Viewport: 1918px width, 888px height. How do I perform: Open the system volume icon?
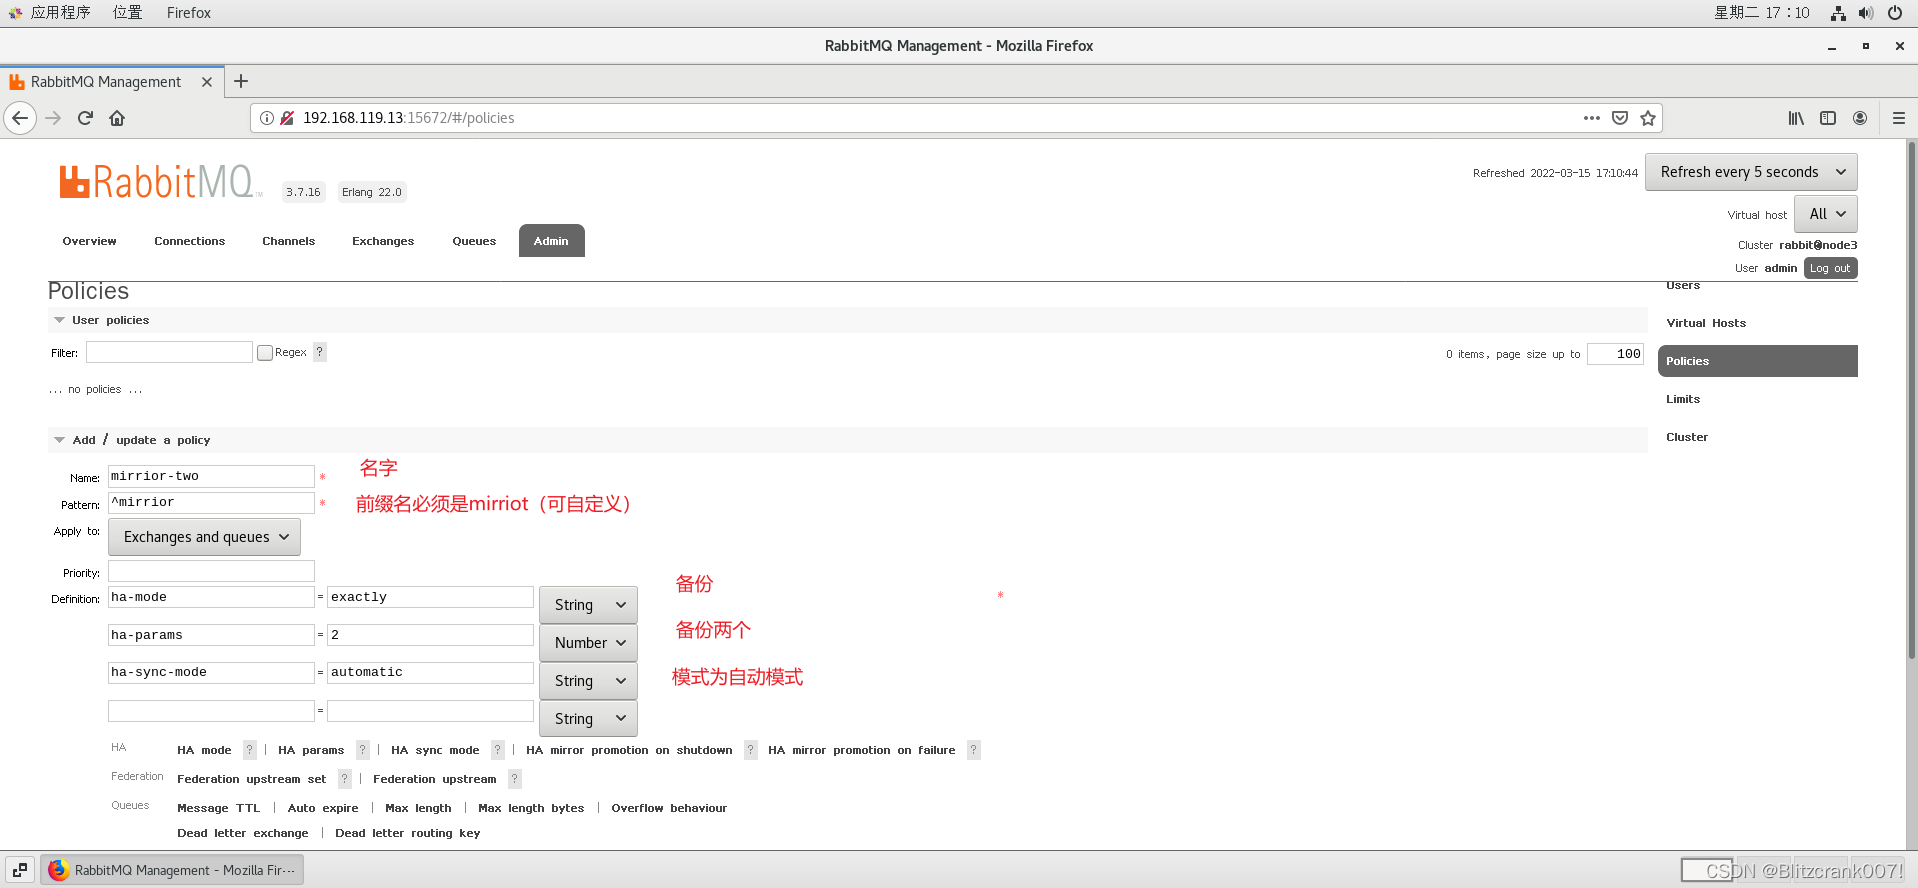click(1866, 13)
